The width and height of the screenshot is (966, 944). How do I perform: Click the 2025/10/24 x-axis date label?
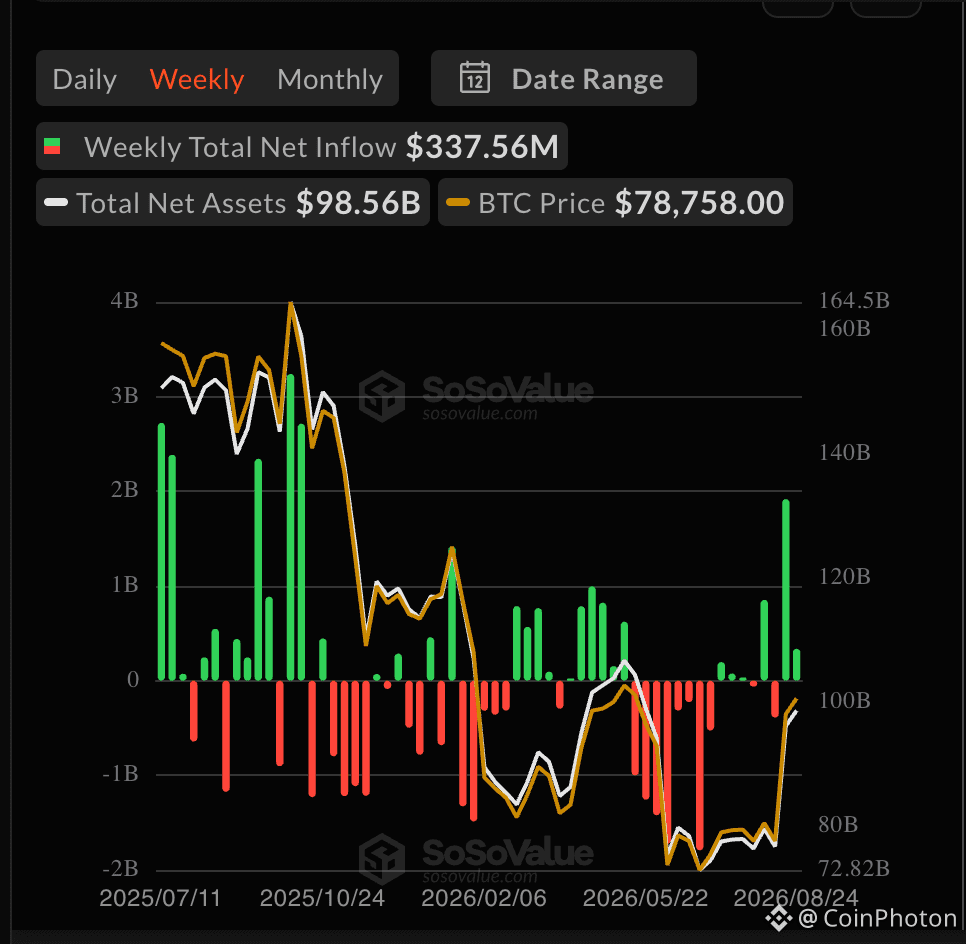click(x=322, y=898)
